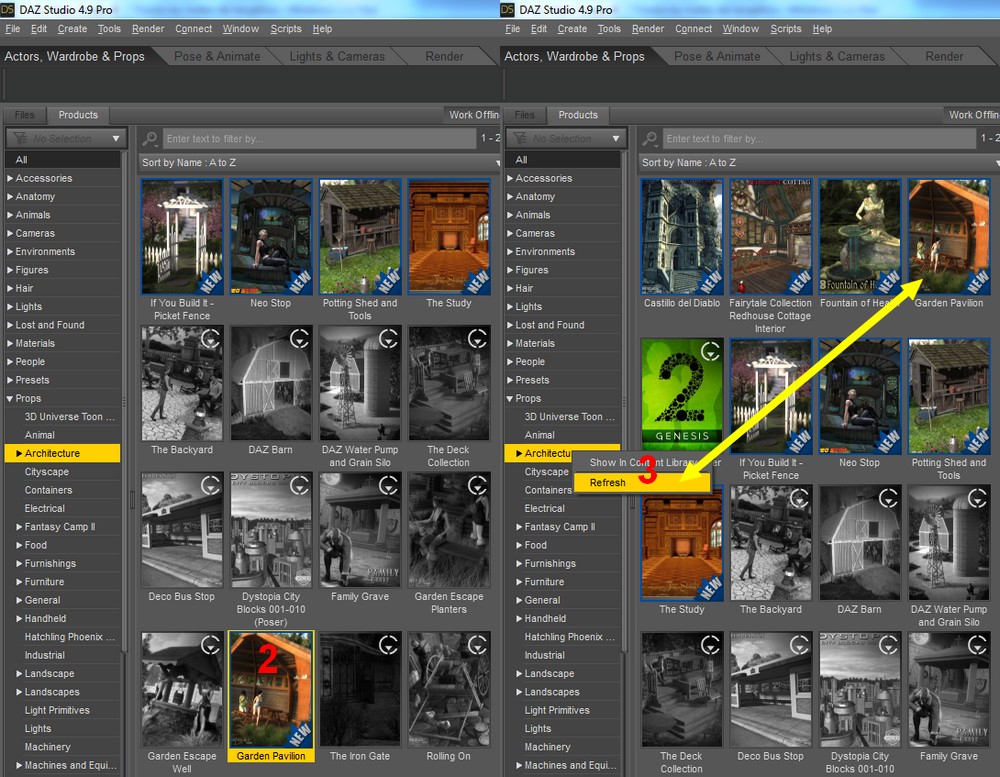Click the Work Offline button in right window

[973, 115]
